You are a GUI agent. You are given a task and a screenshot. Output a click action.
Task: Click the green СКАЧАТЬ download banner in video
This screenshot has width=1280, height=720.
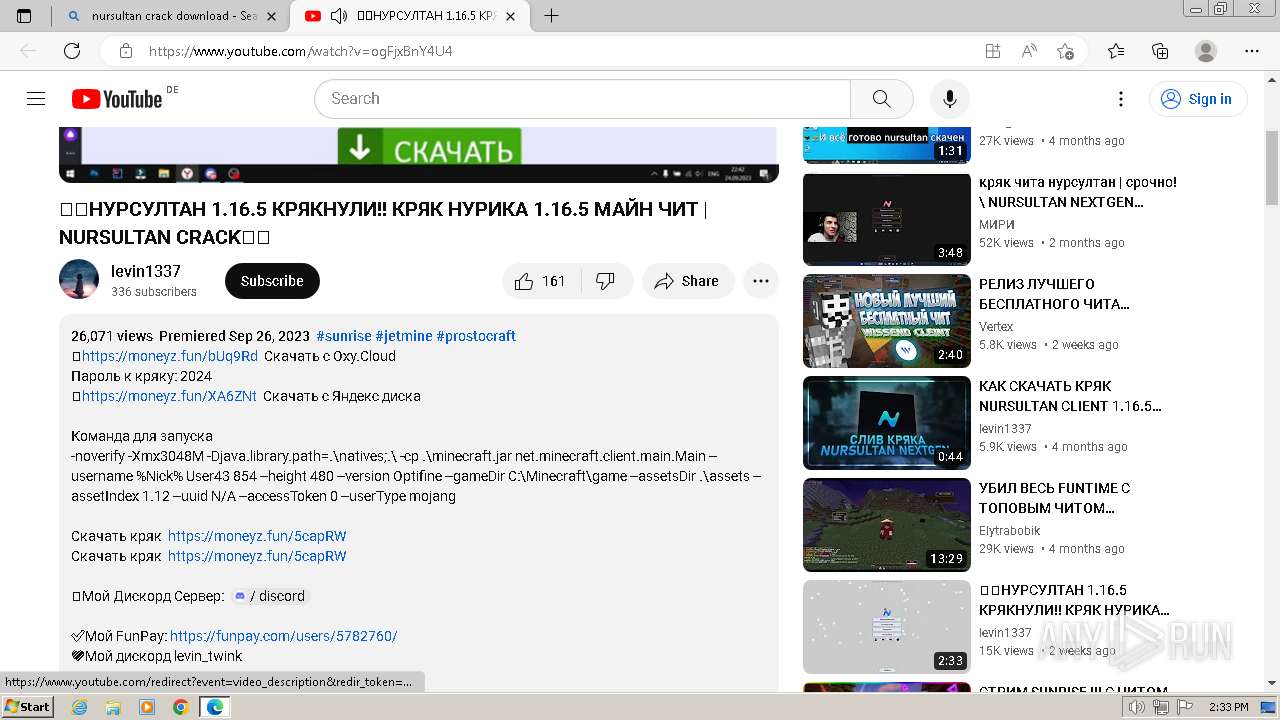click(429, 148)
